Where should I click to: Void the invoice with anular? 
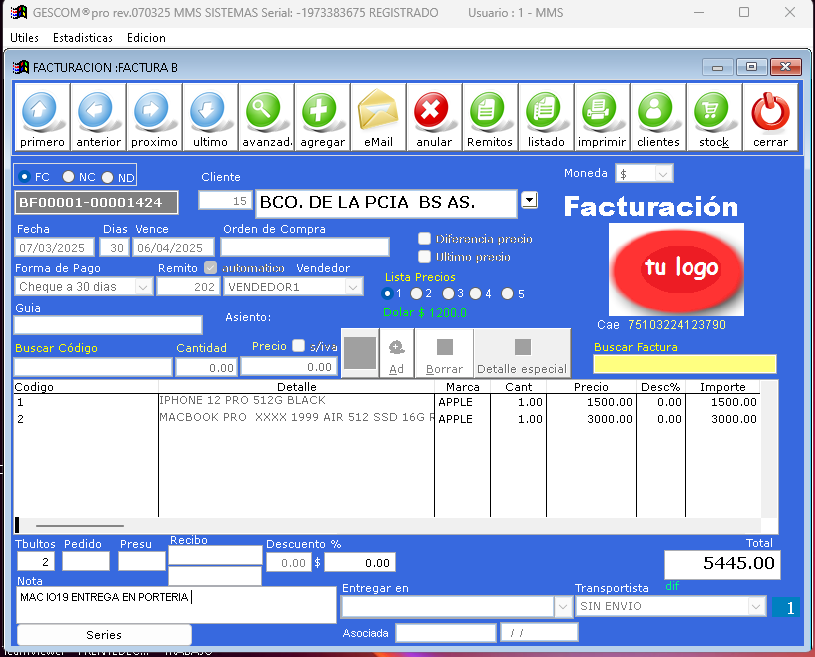[435, 117]
